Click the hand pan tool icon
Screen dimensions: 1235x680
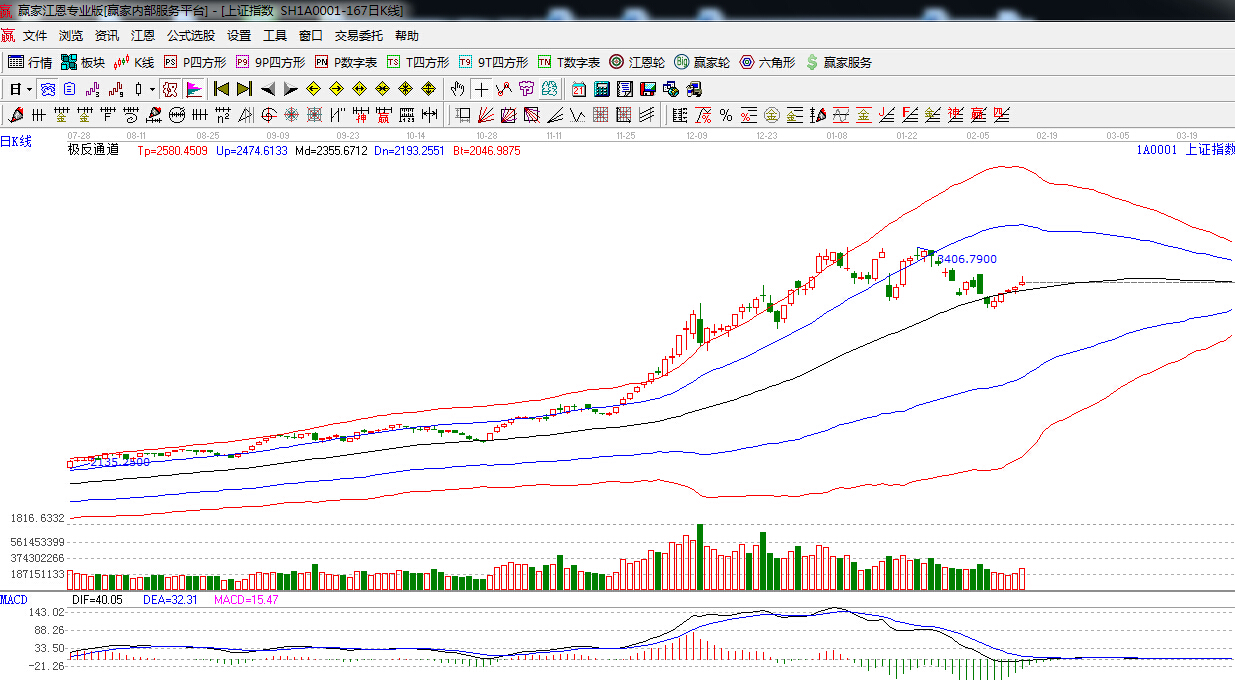point(458,89)
